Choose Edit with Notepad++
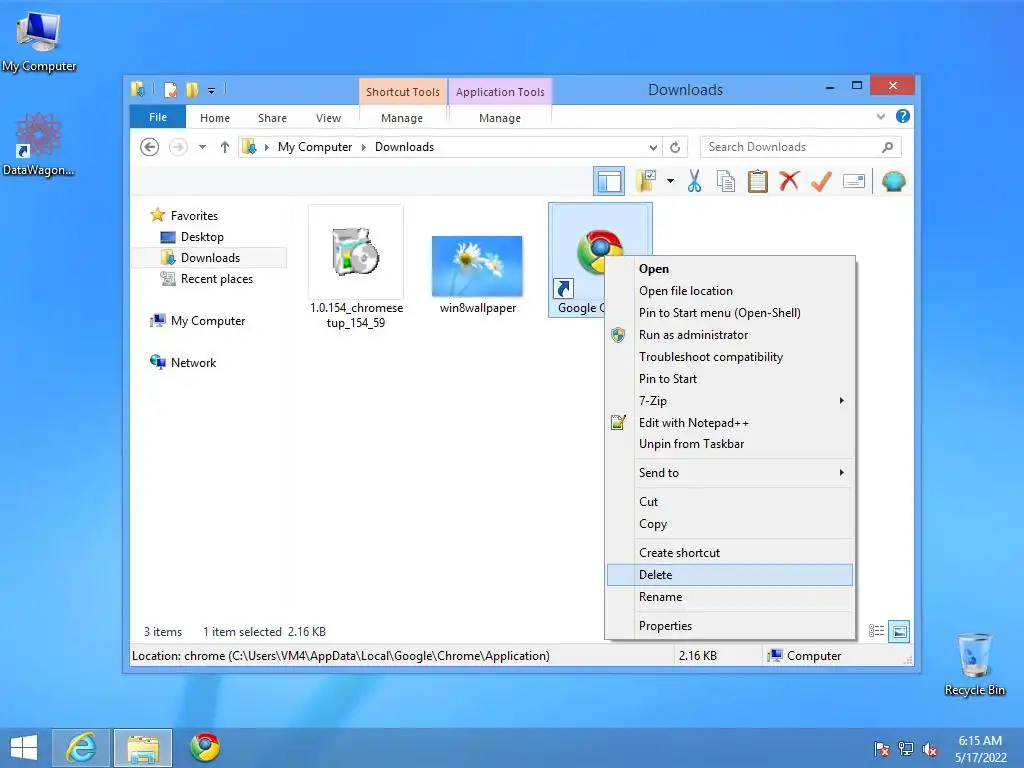 coord(729,423)
